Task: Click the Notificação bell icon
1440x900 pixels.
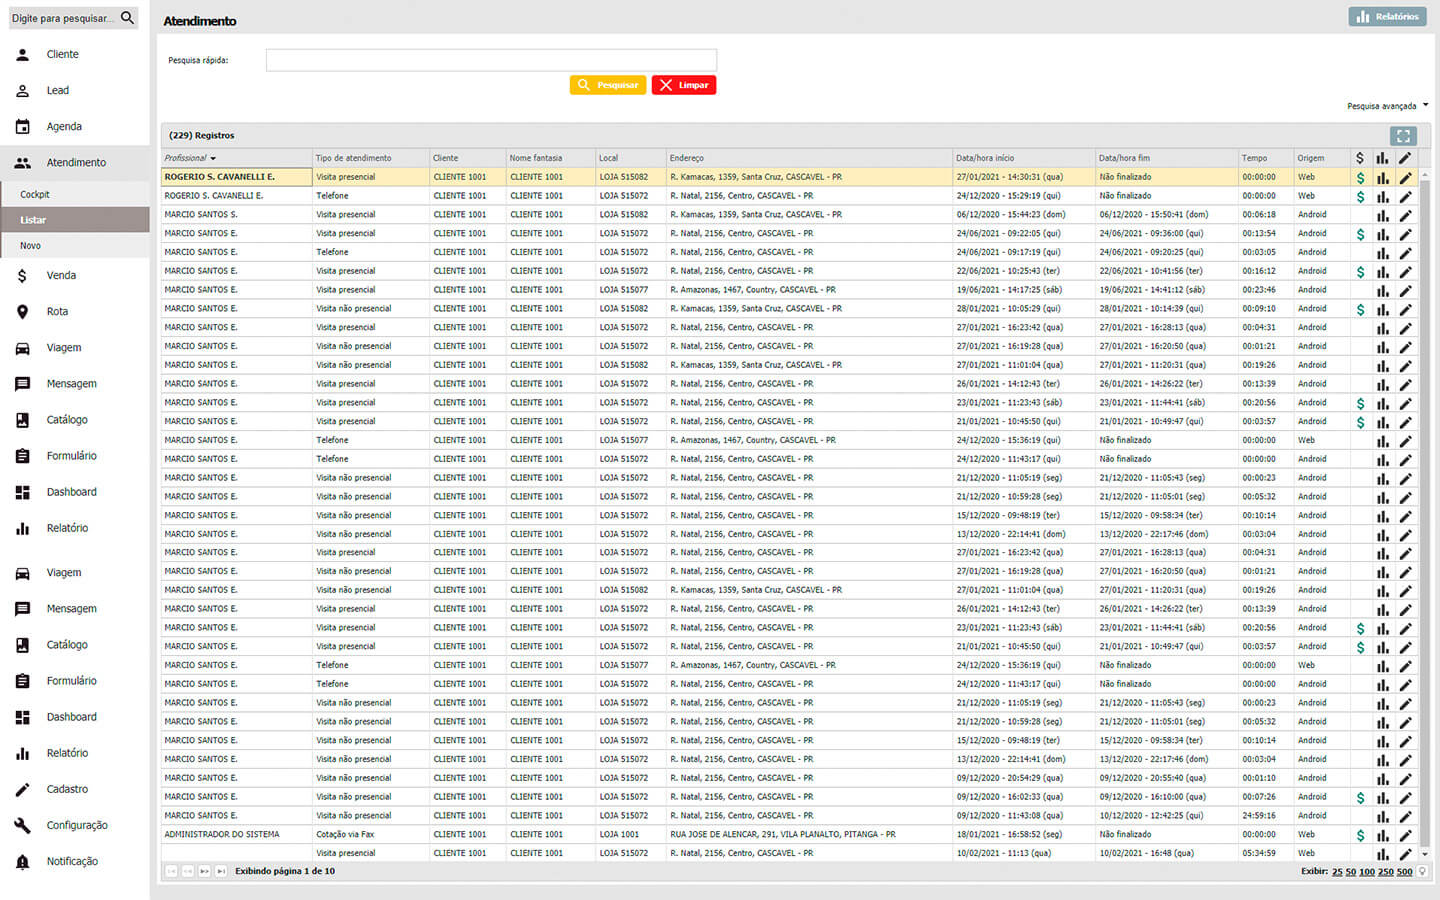Action: point(23,862)
